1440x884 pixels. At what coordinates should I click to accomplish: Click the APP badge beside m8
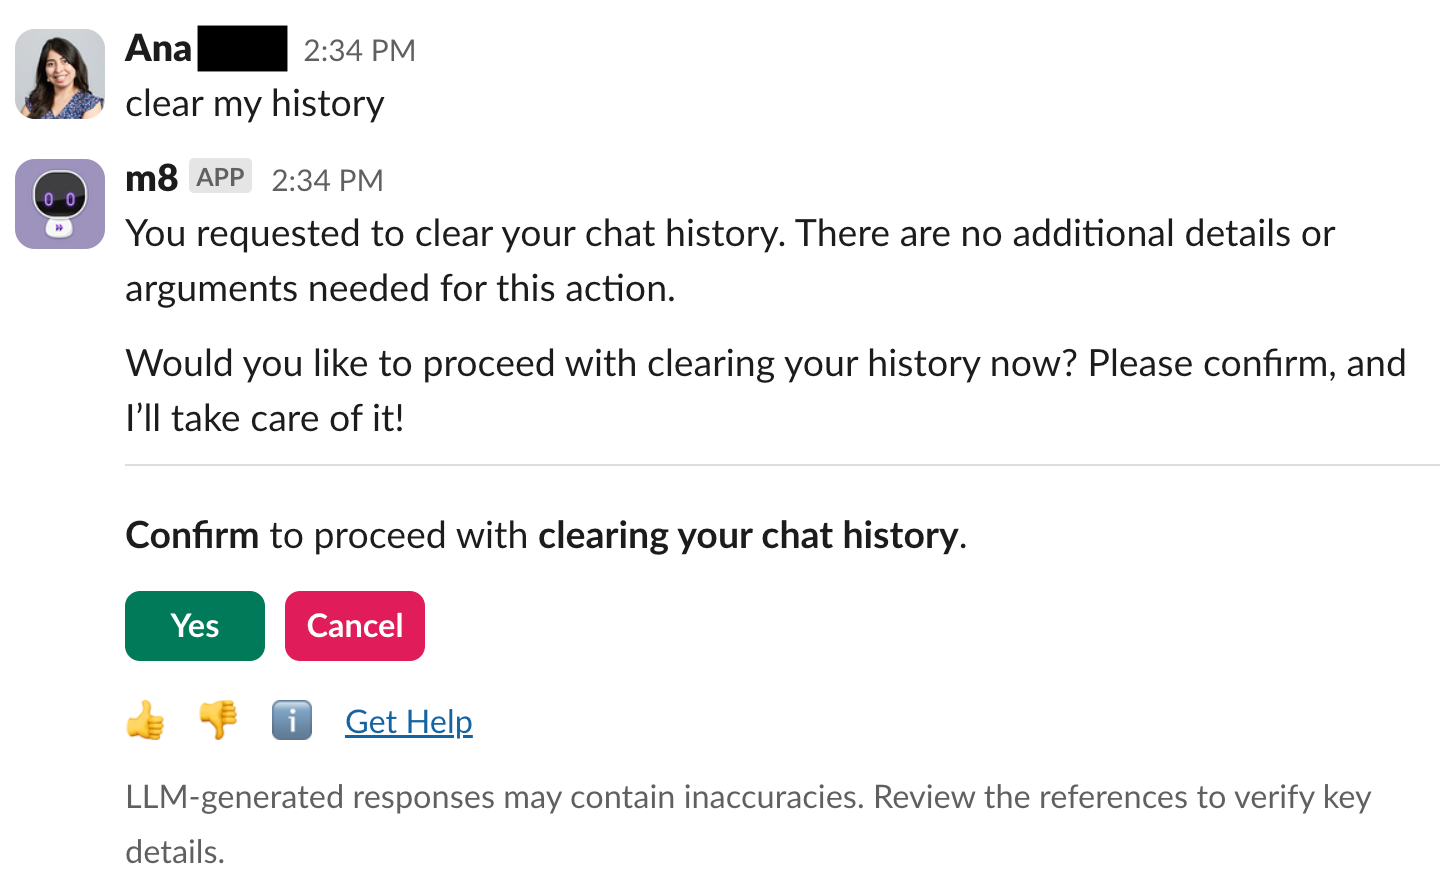[x=220, y=178]
